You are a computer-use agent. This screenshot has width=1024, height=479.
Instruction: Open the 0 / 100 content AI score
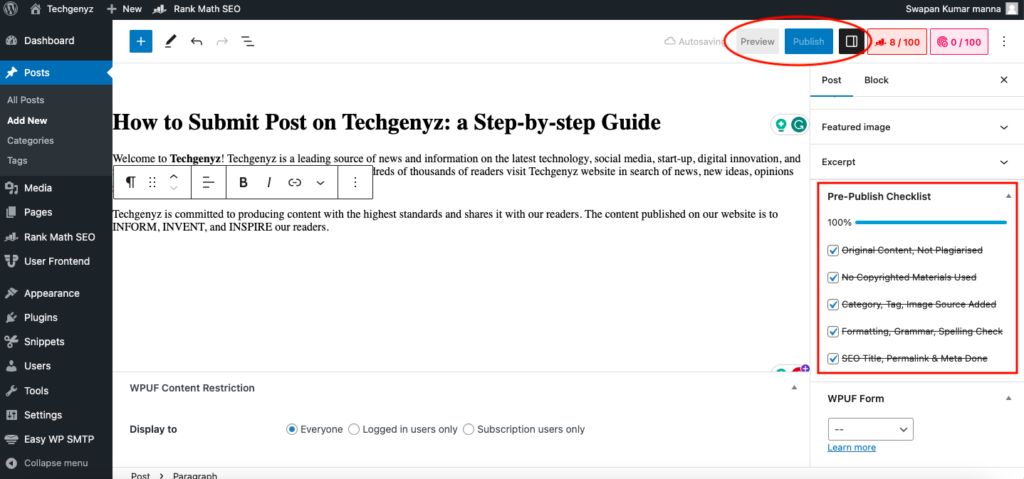tap(959, 42)
